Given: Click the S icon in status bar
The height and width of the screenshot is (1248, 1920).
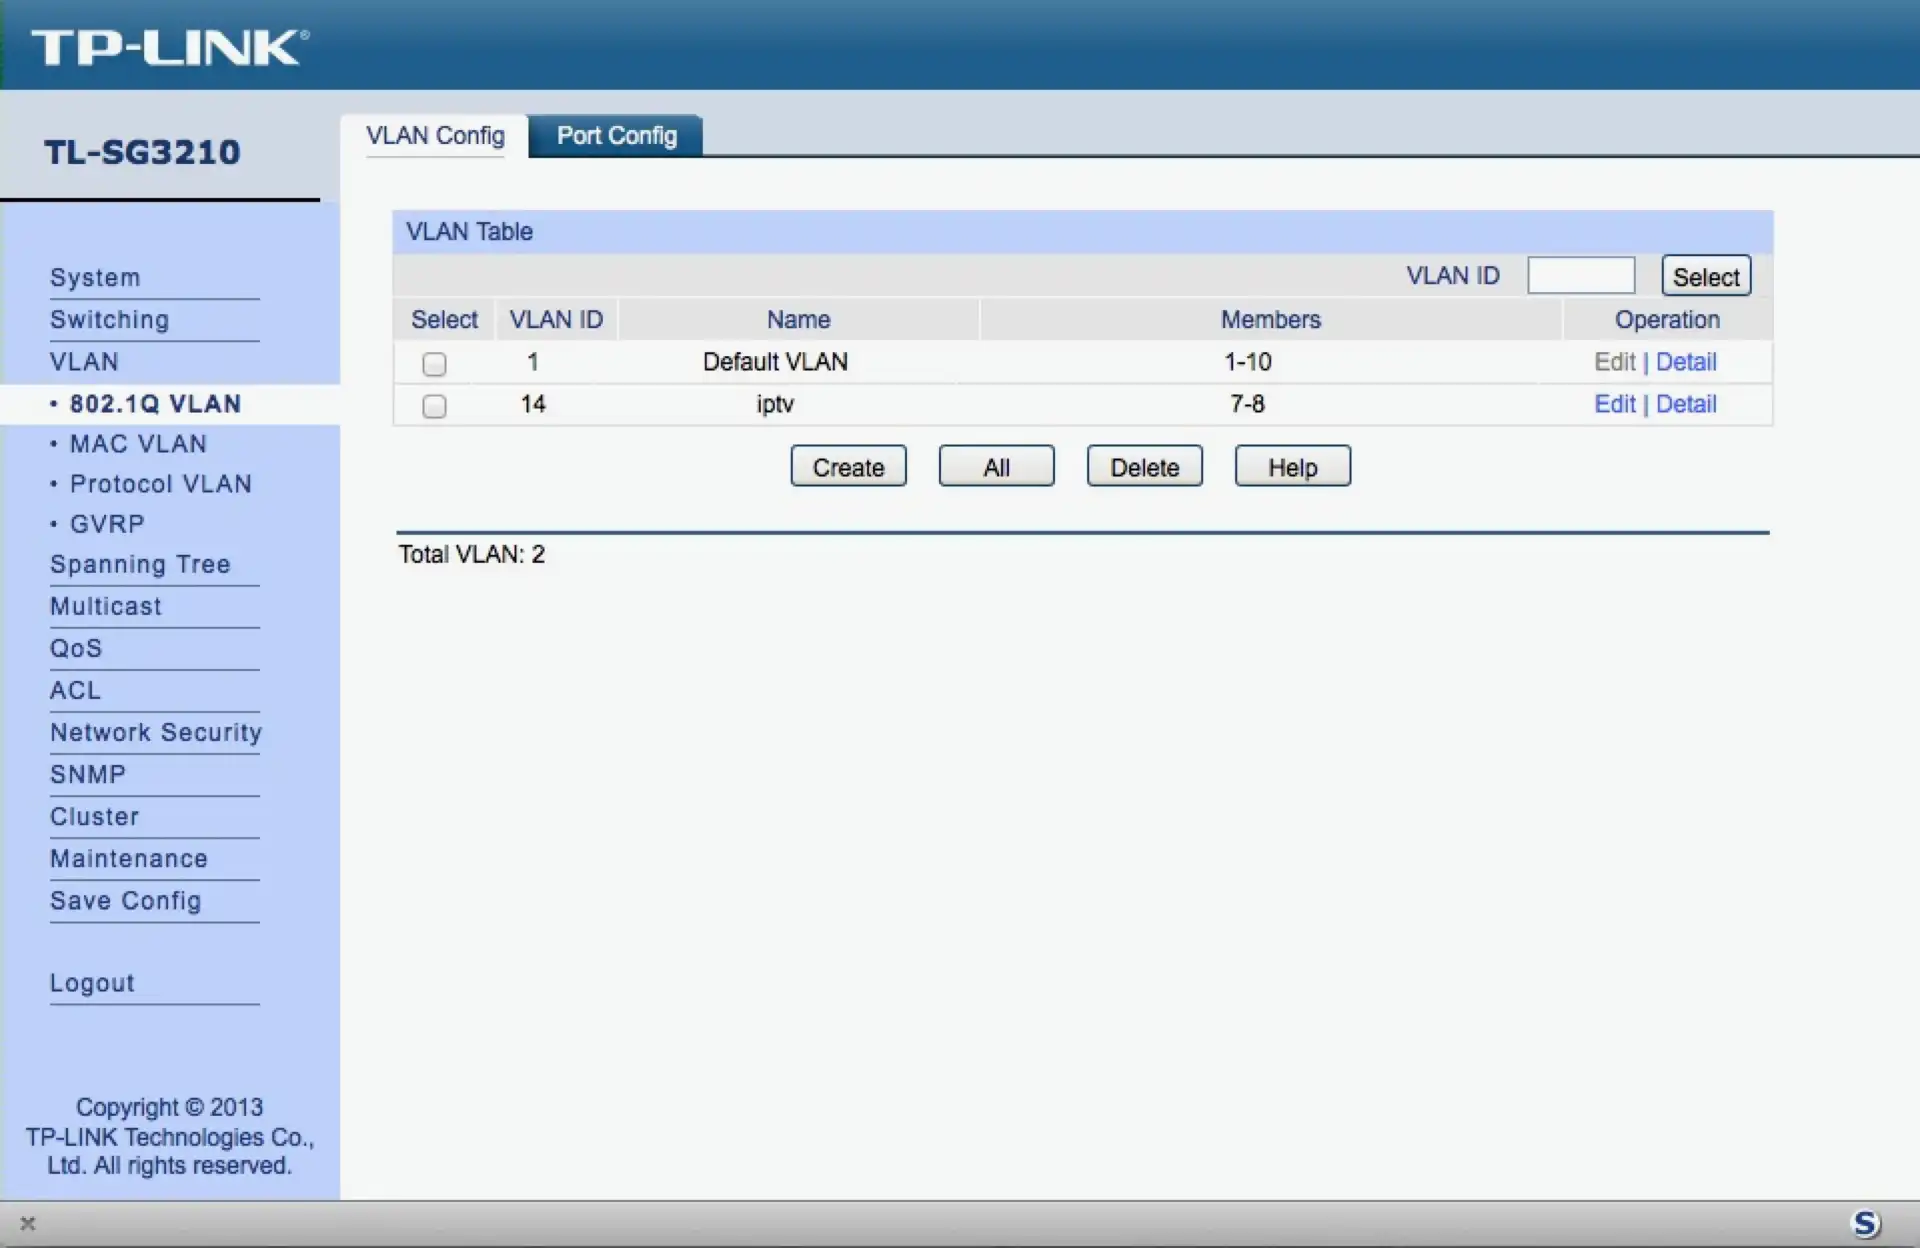Looking at the screenshot, I should click(1865, 1223).
